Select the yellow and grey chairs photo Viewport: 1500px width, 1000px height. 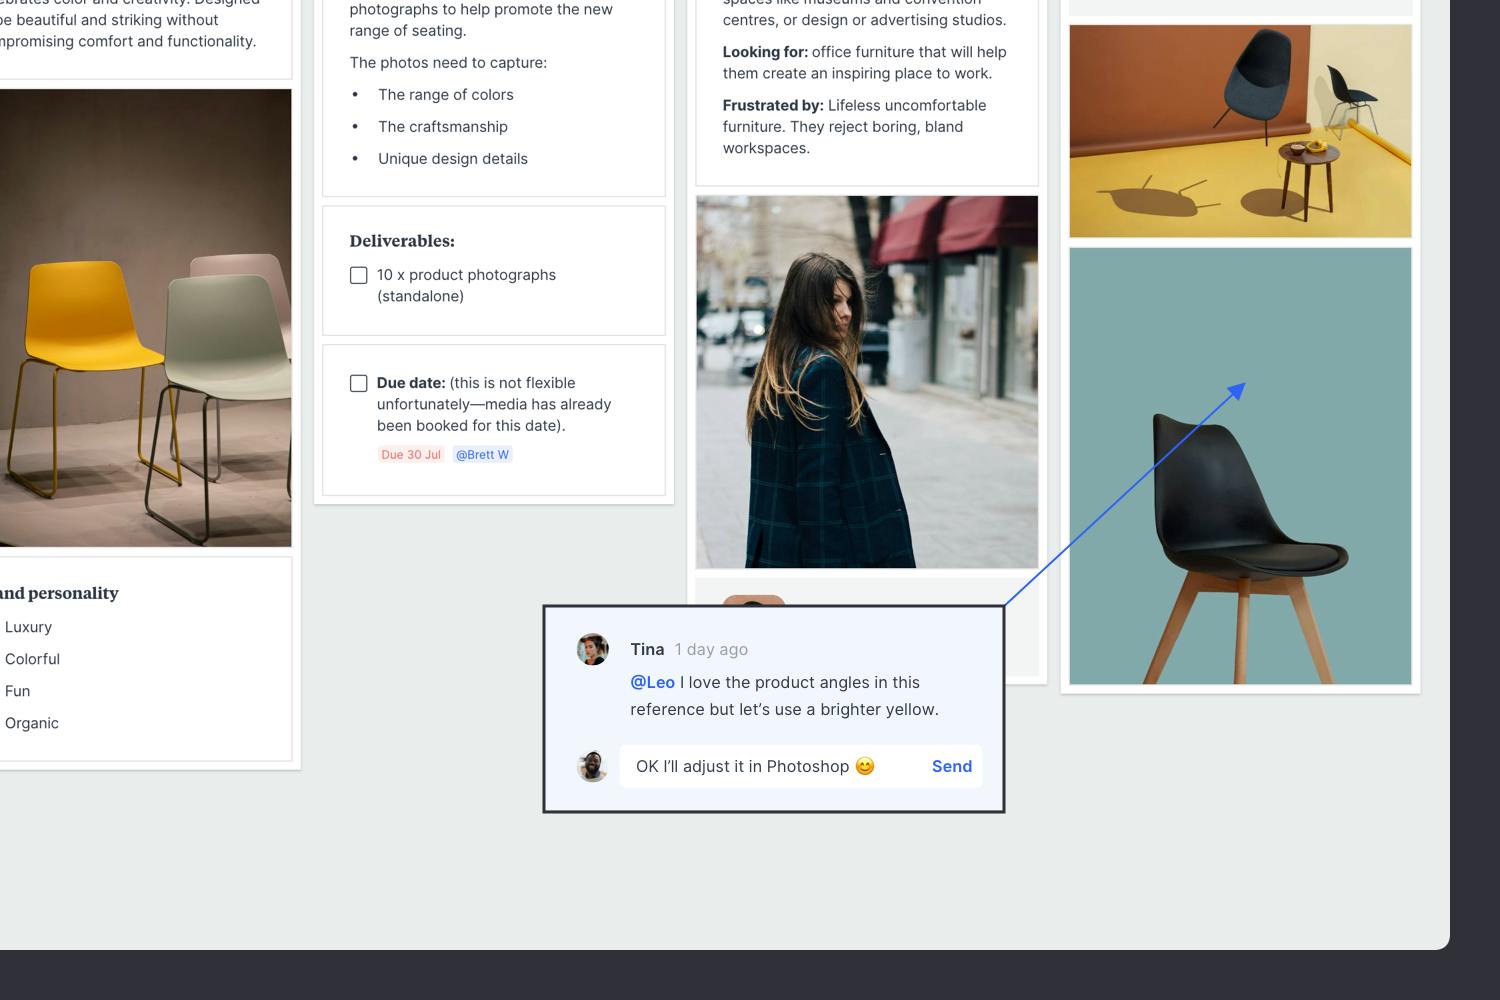(145, 317)
